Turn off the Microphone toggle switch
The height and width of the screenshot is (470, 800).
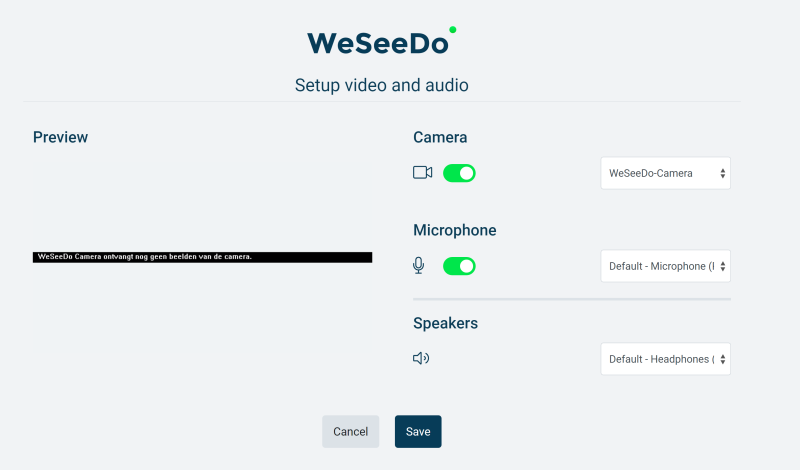tap(459, 266)
